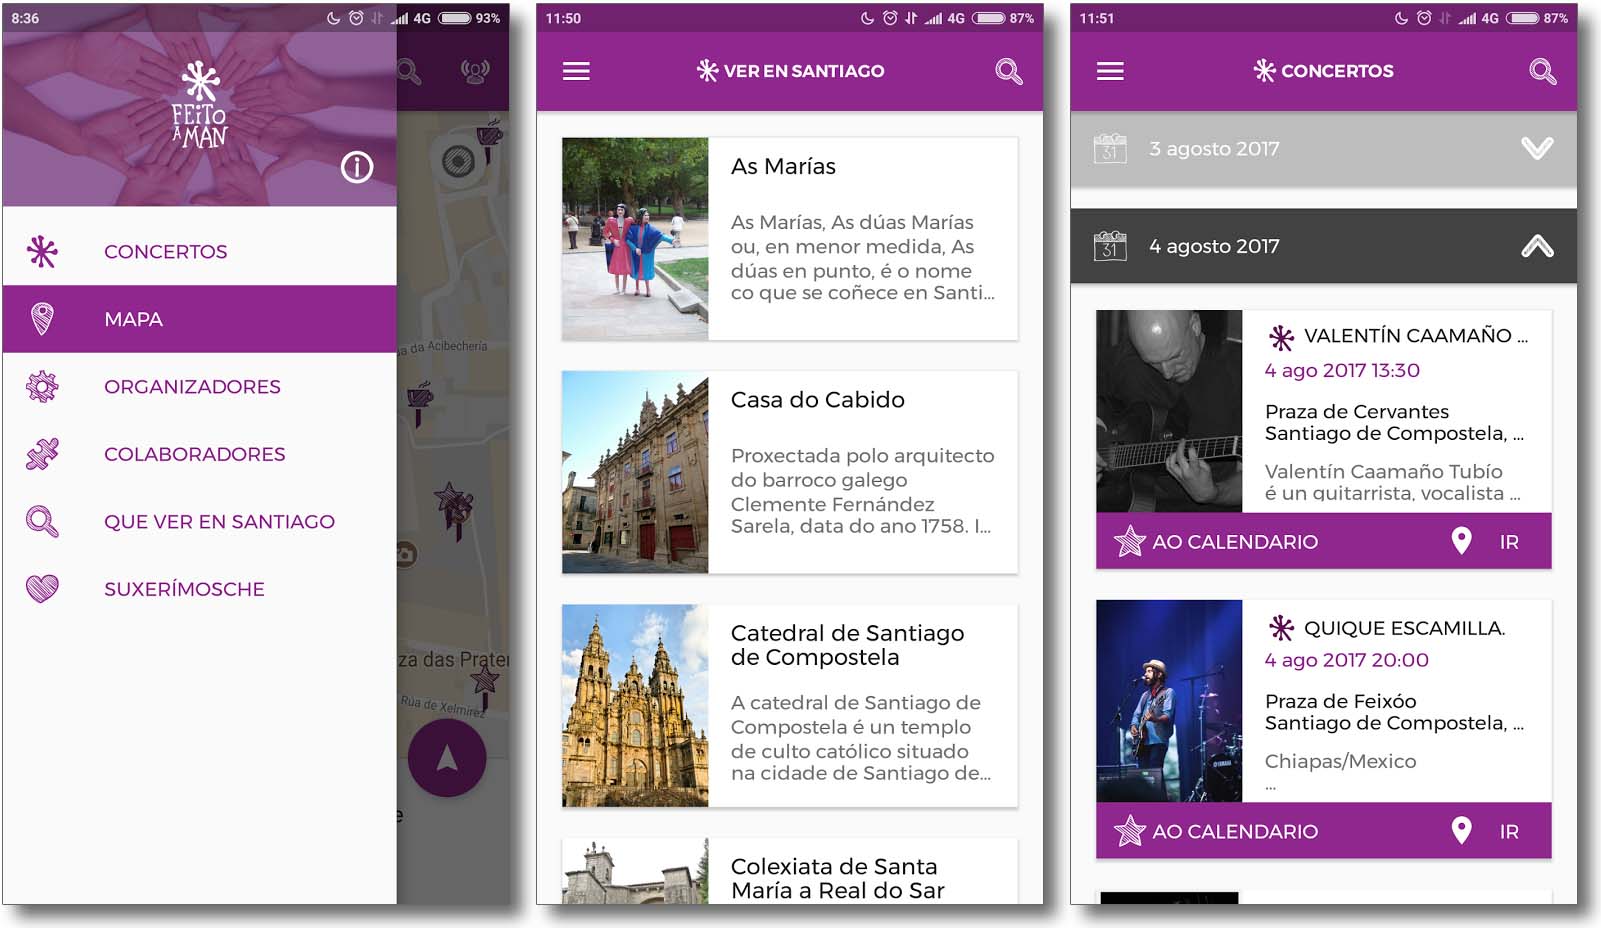This screenshot has height=928, width=1601.
Task: Click magnifier icon beside Que Ver En Santiago
Action: click(42, 522)
